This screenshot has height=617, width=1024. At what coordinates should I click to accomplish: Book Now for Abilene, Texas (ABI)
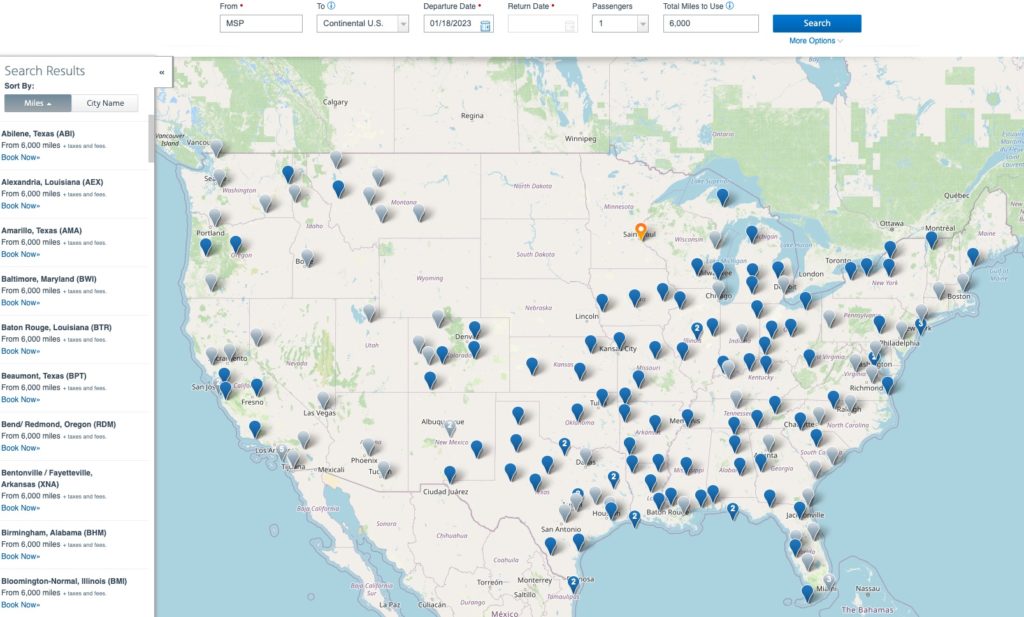click(20, 157)
